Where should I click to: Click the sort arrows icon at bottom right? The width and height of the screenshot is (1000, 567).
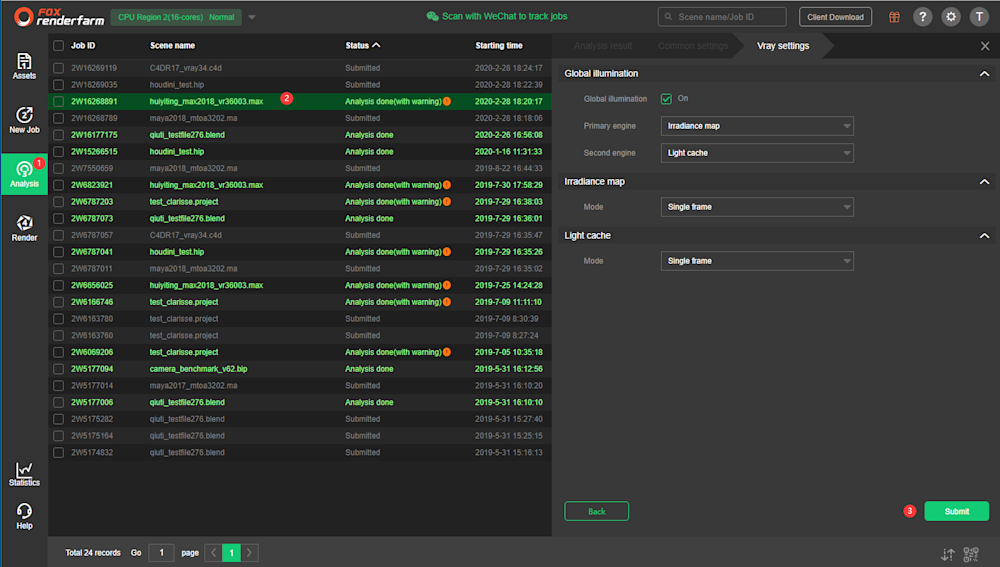point(948,554)
